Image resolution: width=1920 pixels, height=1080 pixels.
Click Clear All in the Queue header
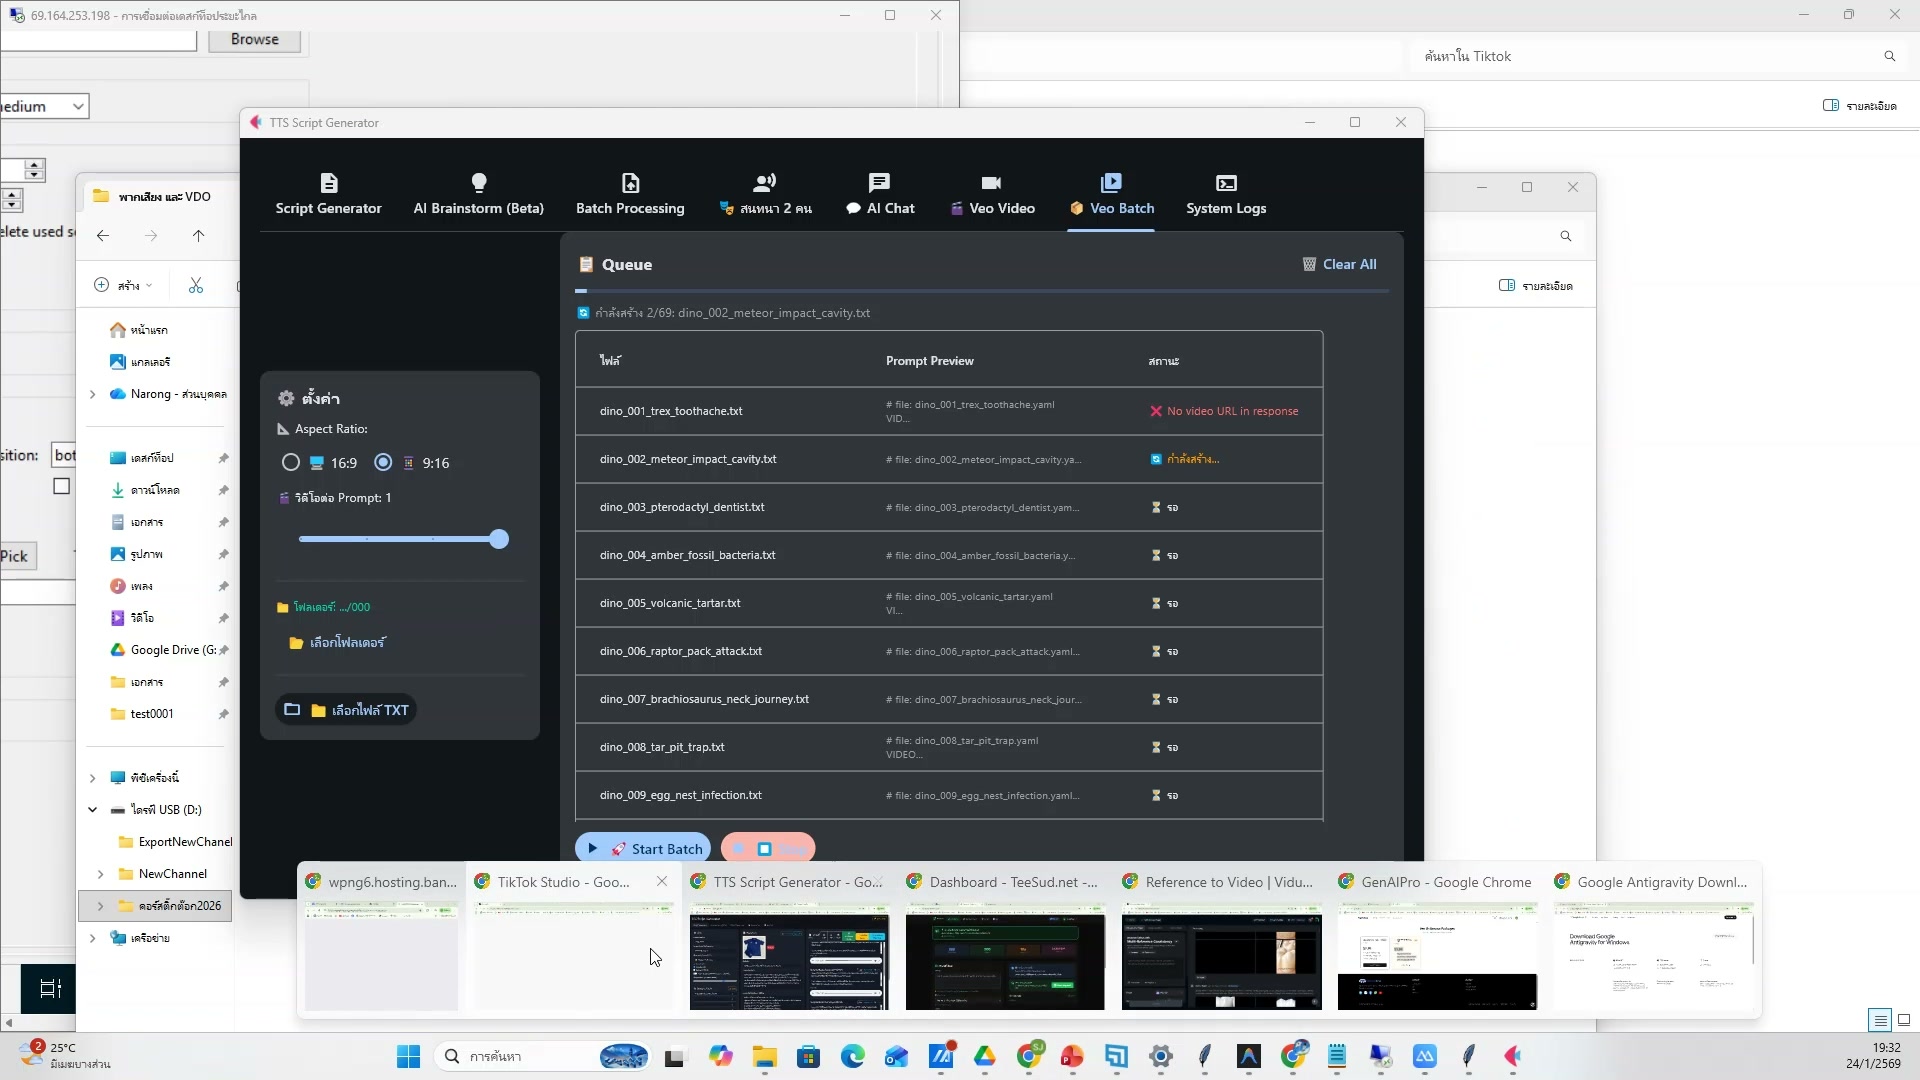tap(1339, 265)
